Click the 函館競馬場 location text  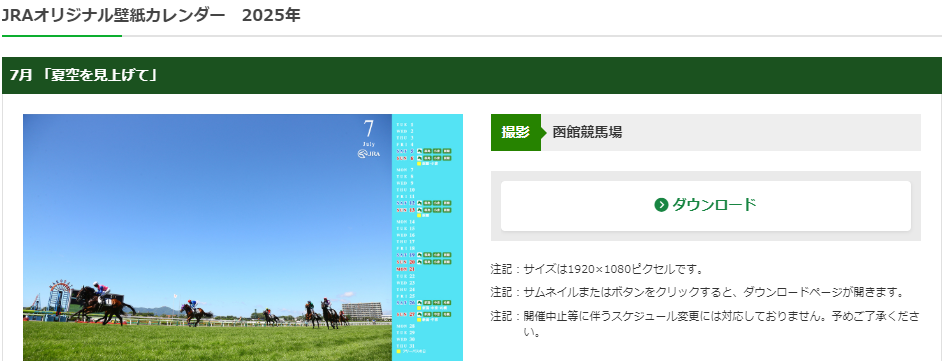[587, 133]
